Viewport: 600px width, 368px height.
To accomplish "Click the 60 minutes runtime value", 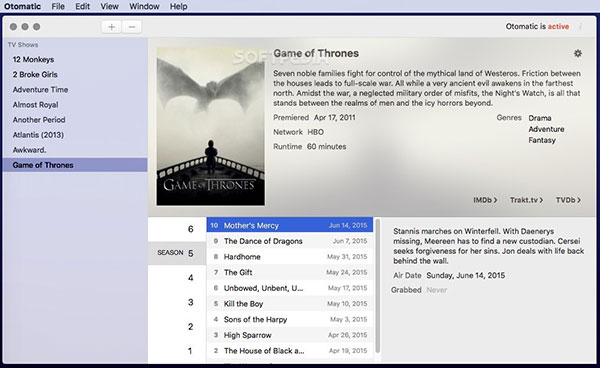I will click(326, 147).
